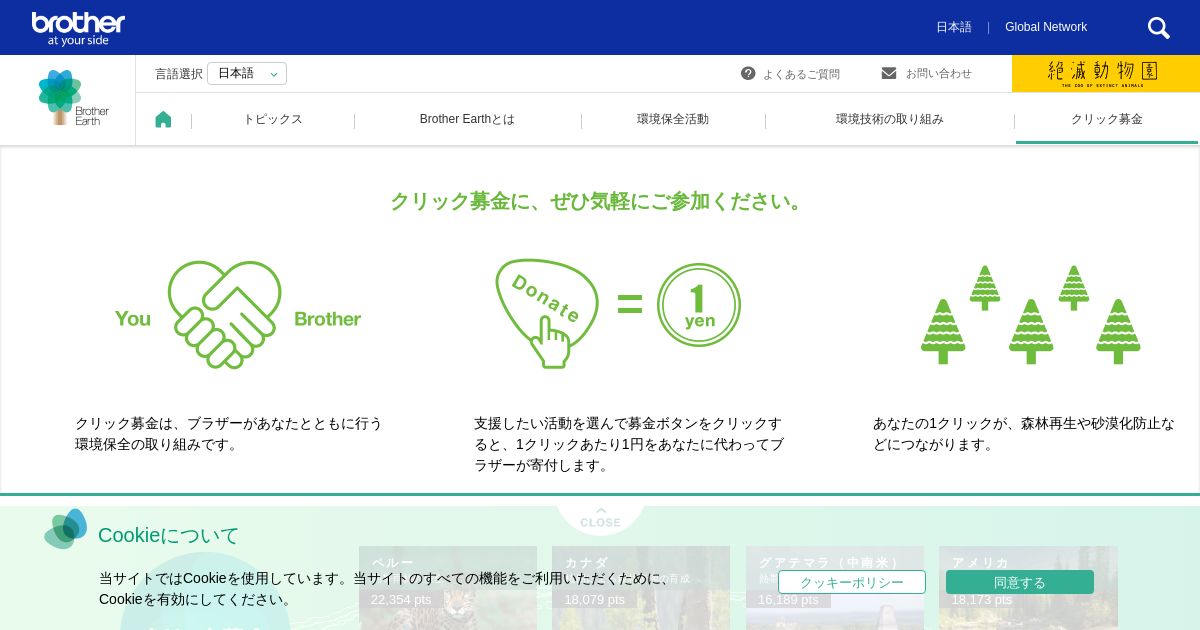The image size is (1200, 630).
Task: Open the カナダ project thumbnail
Action: point(641,588)
